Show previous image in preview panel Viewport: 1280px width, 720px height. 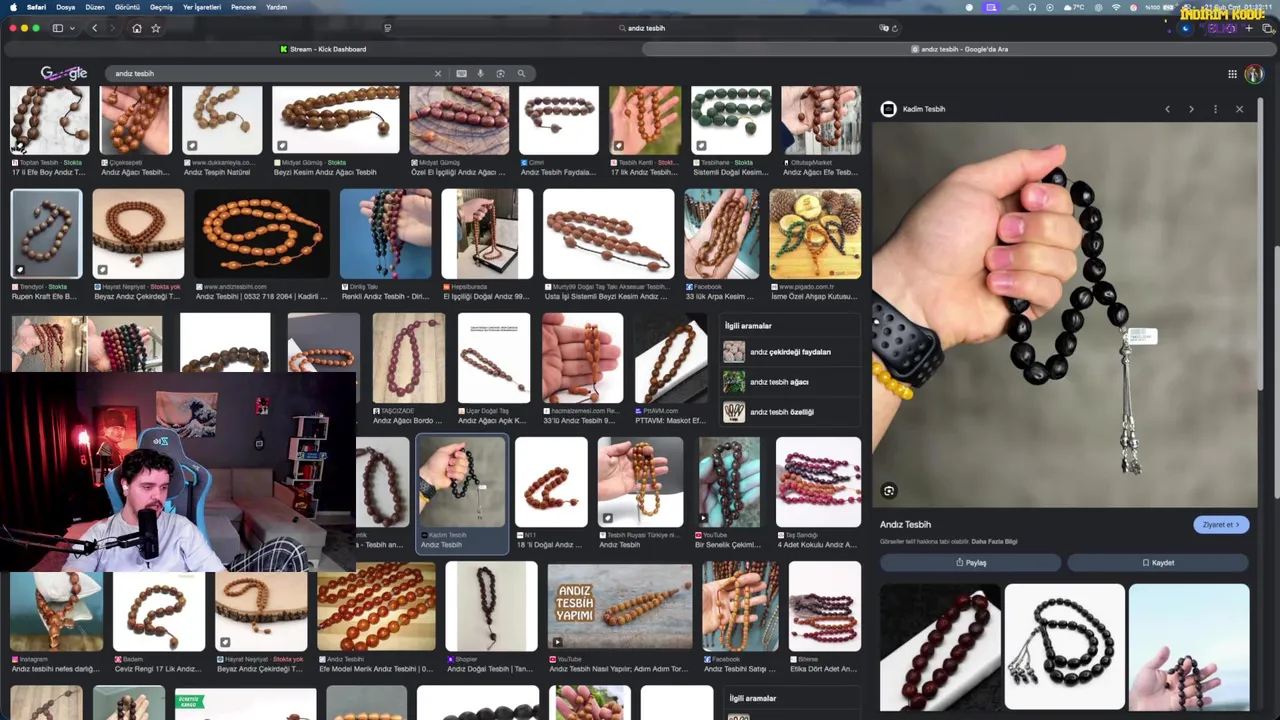[1167, 109]
